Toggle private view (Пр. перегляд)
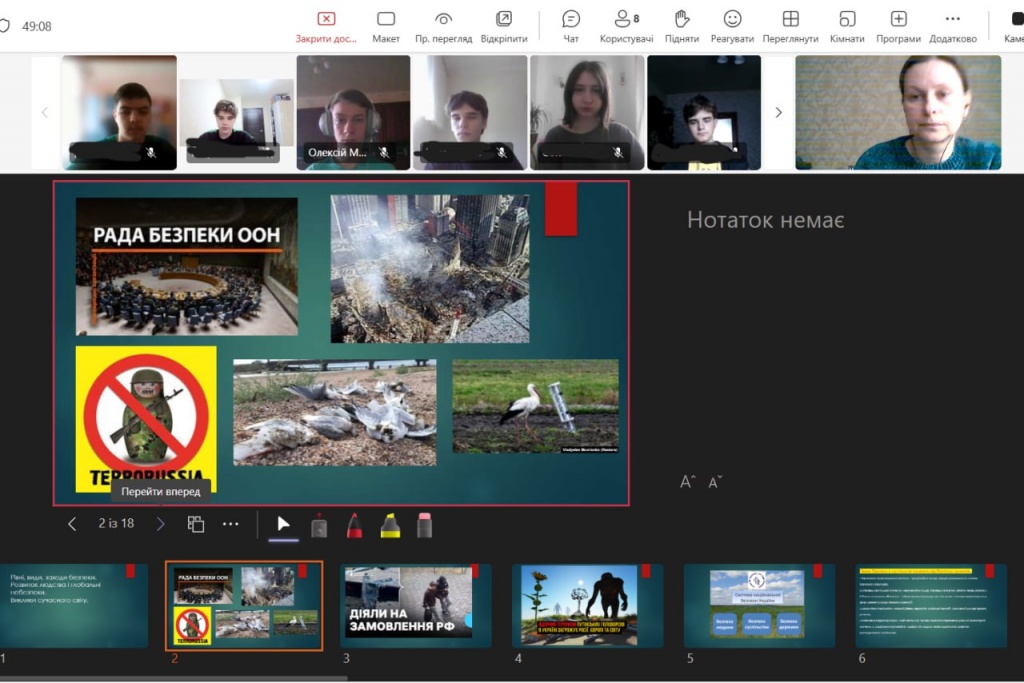The image size is (1024, 683). pyautogui.click(x=444, y=26)
